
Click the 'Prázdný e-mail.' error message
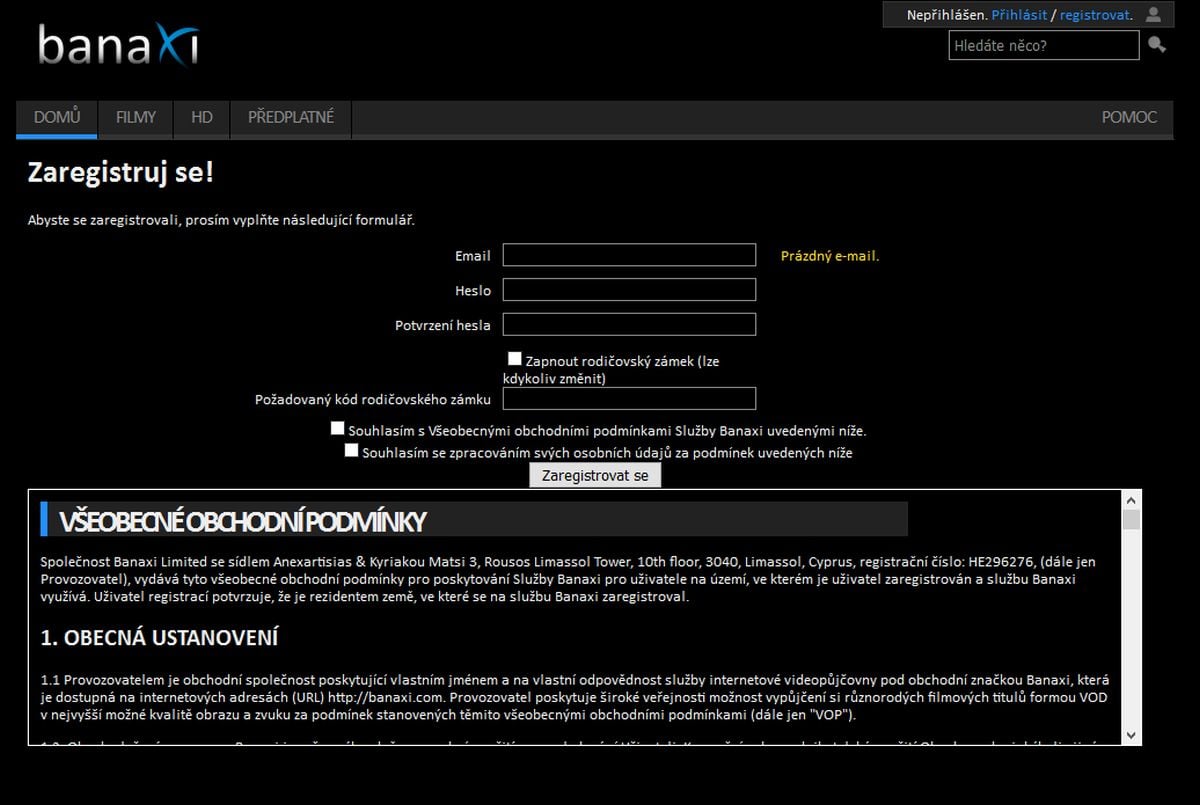pyautogui.click(x=830, y=256)
